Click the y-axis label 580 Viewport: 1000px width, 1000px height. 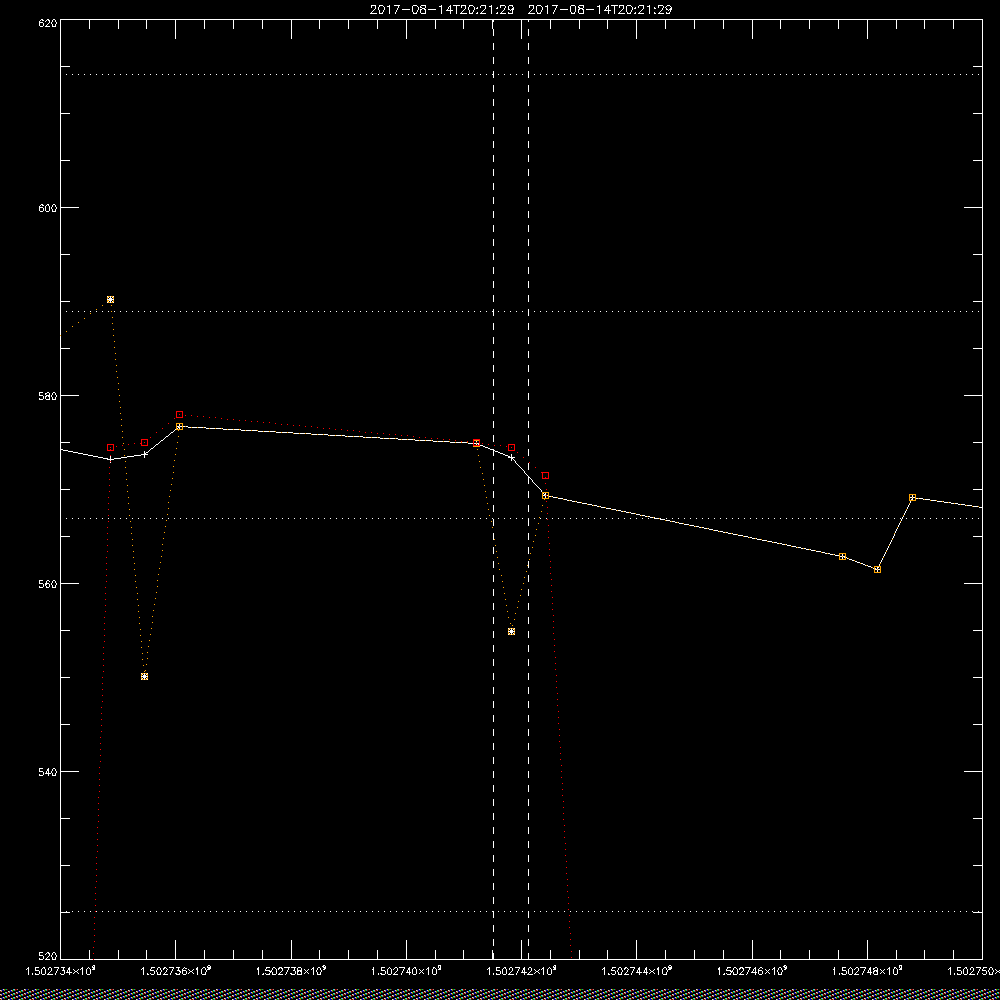48,396
